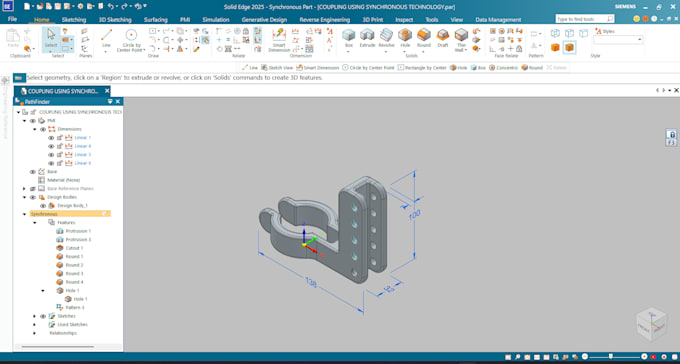Click the Cutout 1 feature icon
This screenshot has height=364, width=680.
60,248
